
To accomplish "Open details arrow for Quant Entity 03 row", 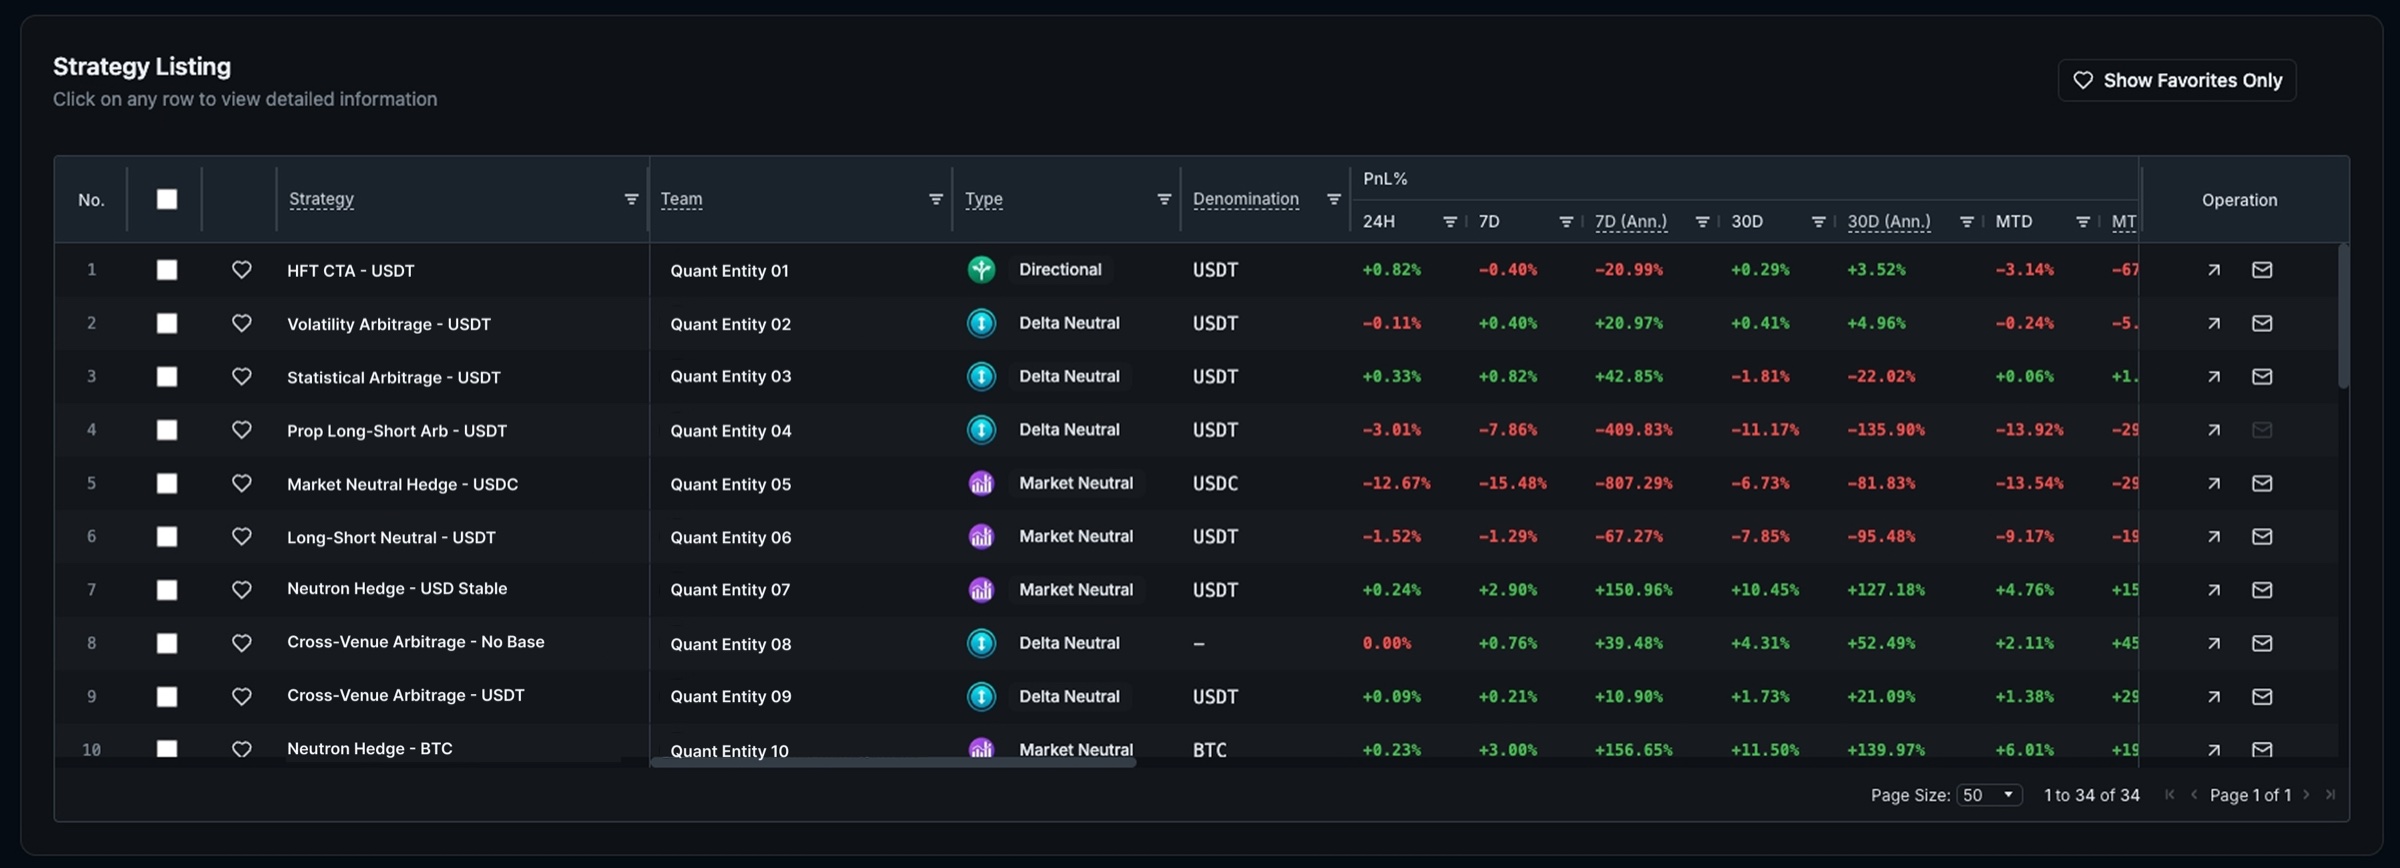I will (2214, 377).
